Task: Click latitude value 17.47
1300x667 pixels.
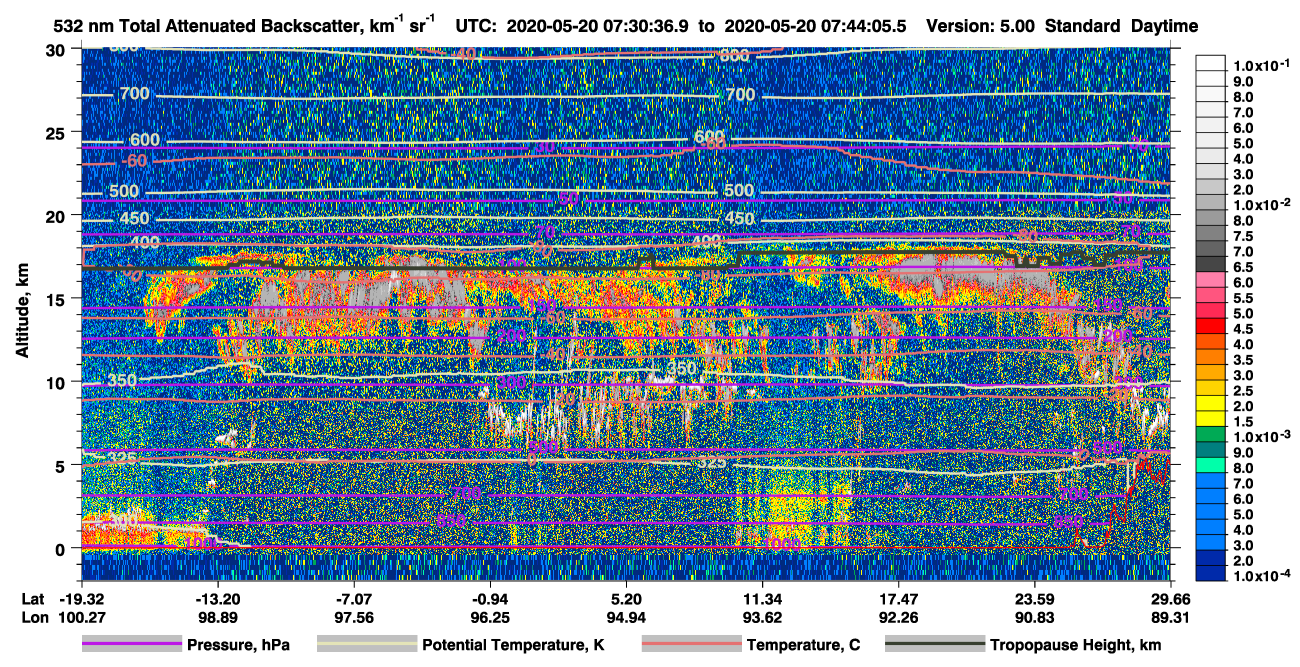Action: [898, 599]
